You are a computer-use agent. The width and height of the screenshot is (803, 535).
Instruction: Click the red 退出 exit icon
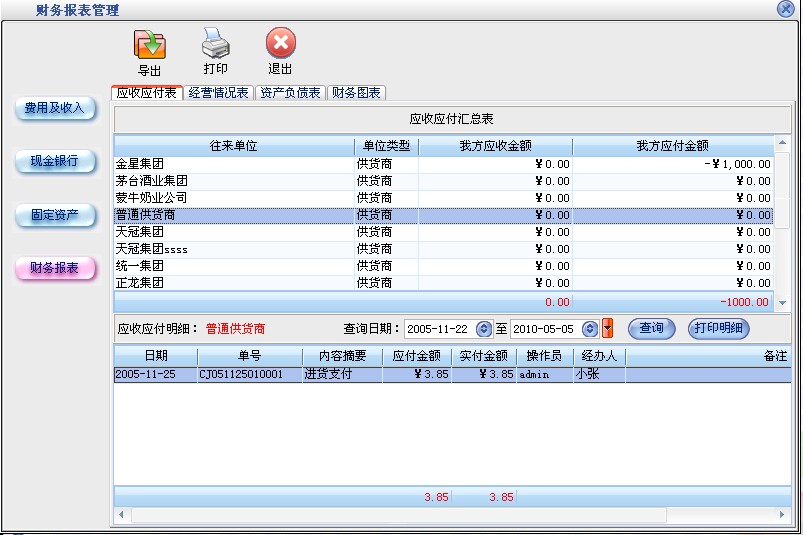(x=281, y=44)
